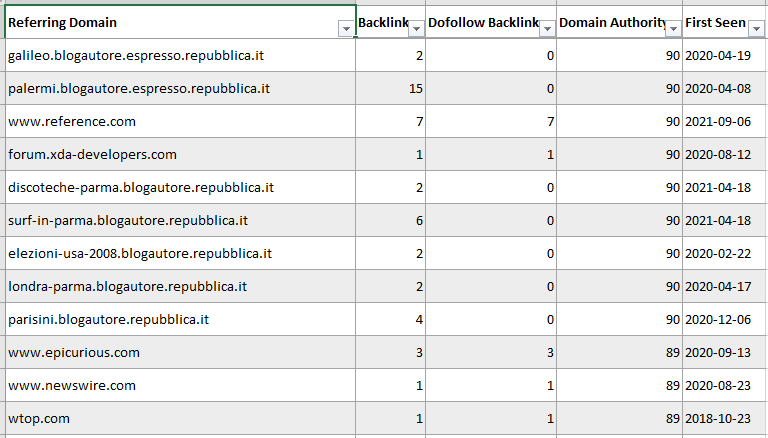768x438 pixels.
Task: Click the First Seen date 2021-09-06
Action: pyautogui.click(x=725, y=121)
